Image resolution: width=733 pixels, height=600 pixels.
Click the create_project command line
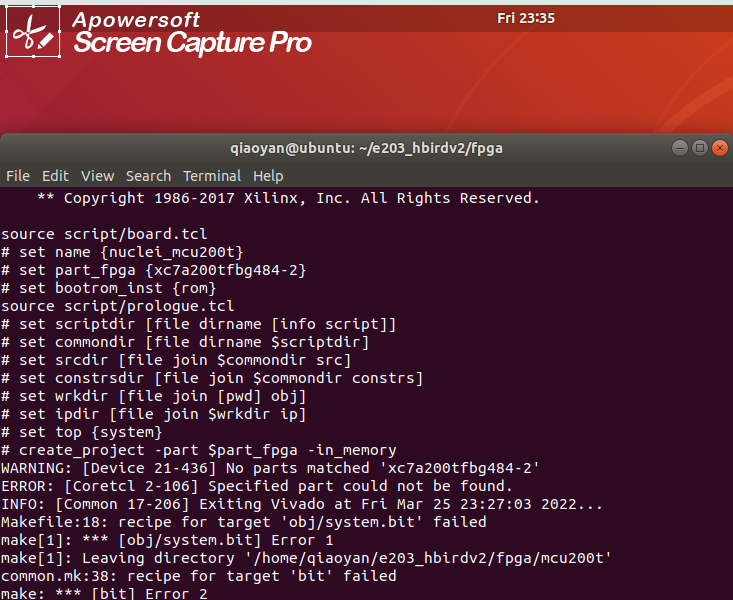point(199,450)
